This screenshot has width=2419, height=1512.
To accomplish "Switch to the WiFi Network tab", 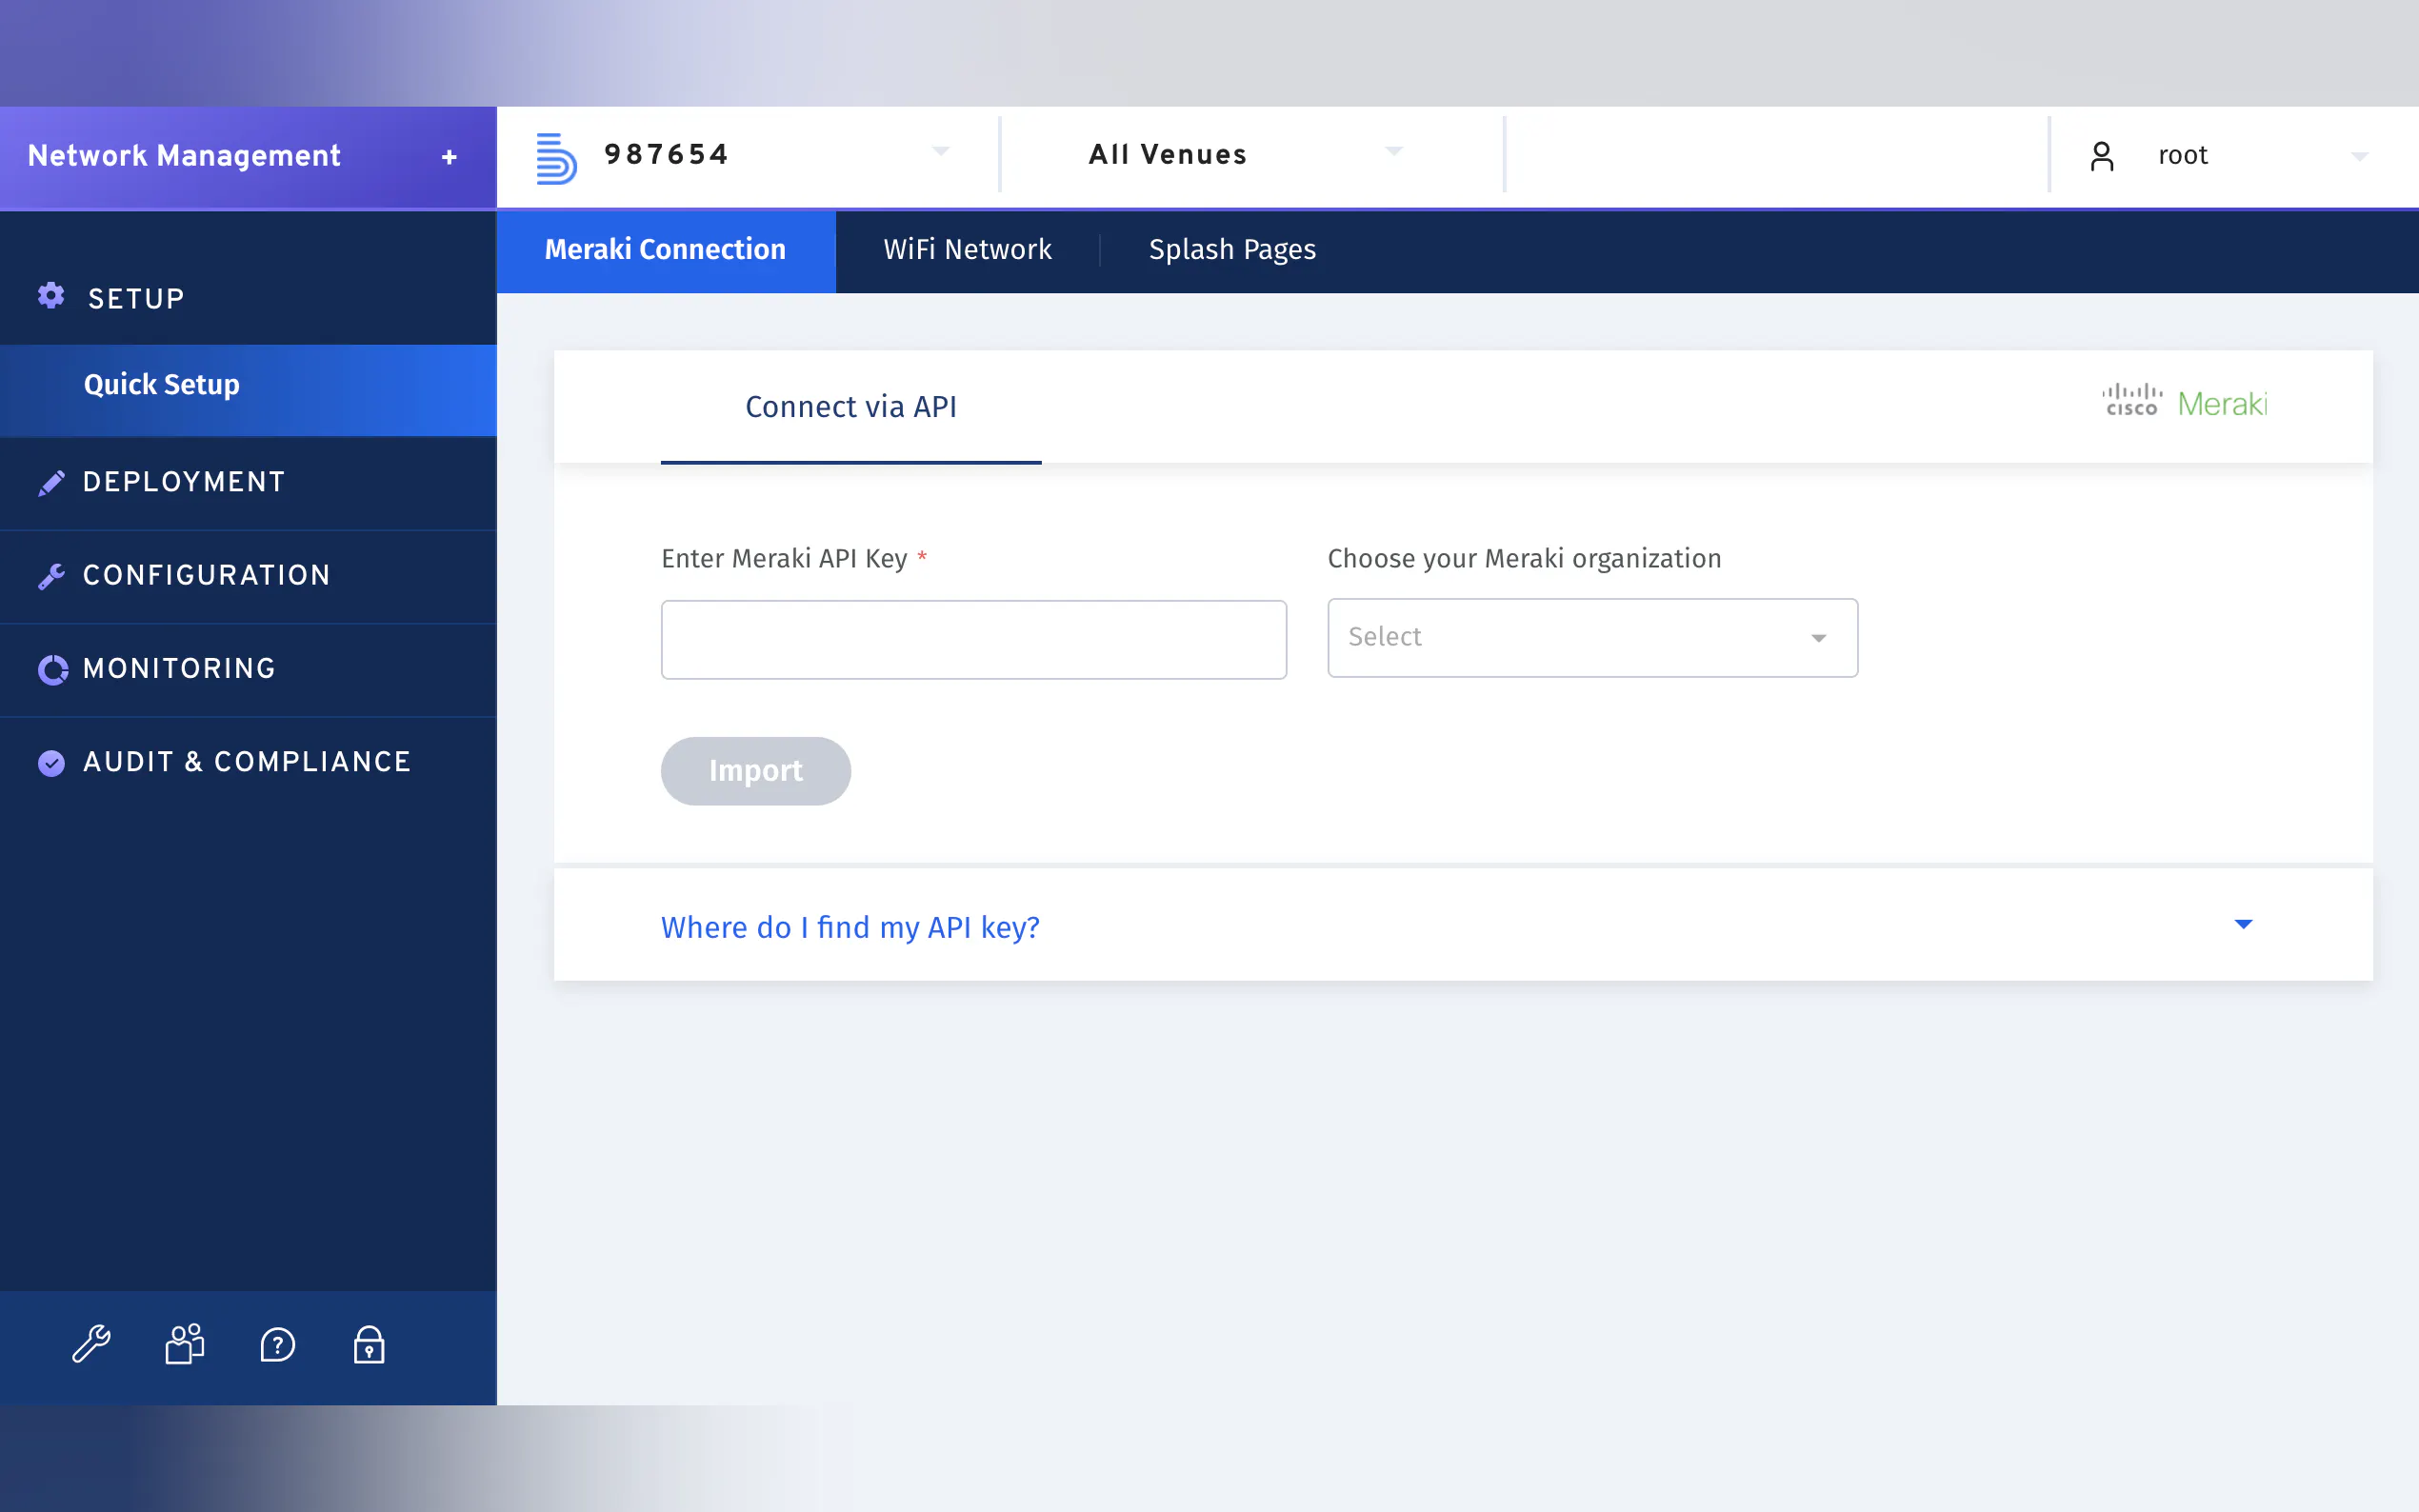I will 967,250.
